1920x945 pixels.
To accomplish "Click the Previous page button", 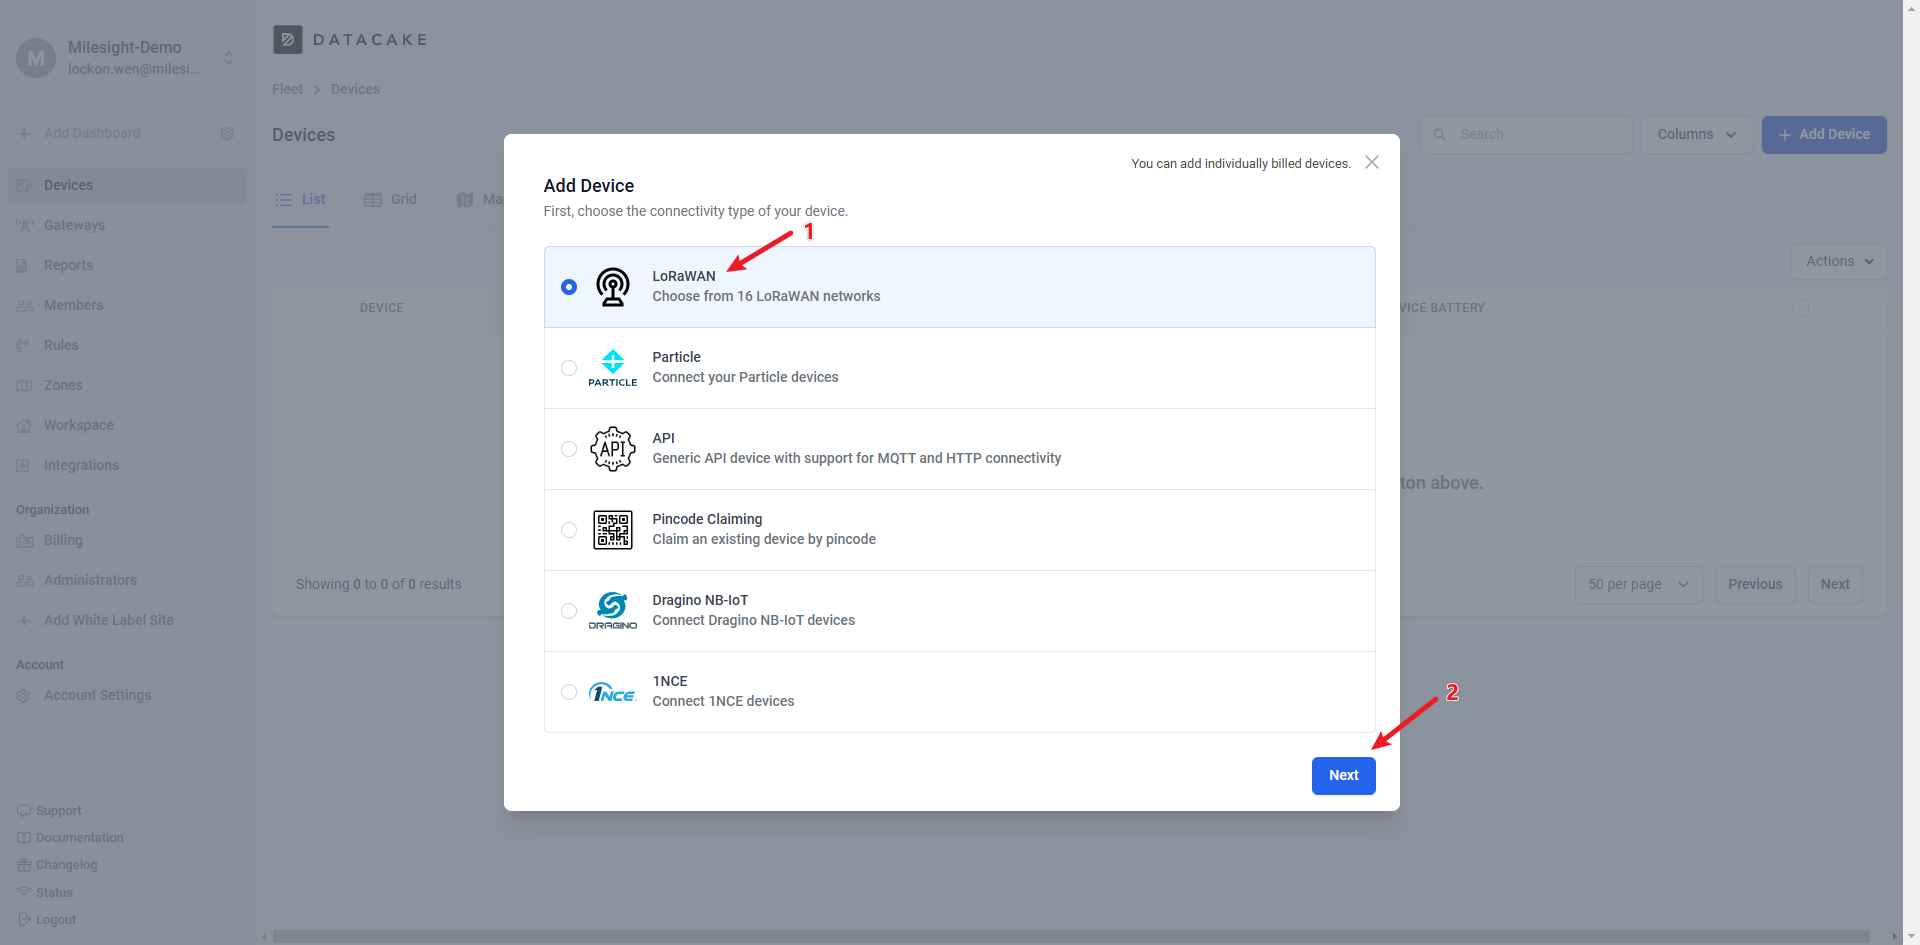I will [x=1755, y=584].
